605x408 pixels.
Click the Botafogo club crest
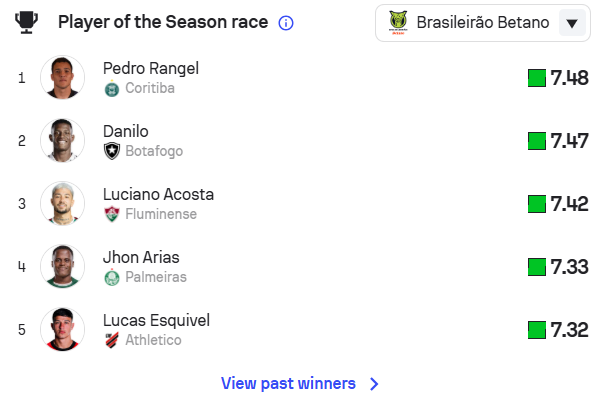[111, 151]
